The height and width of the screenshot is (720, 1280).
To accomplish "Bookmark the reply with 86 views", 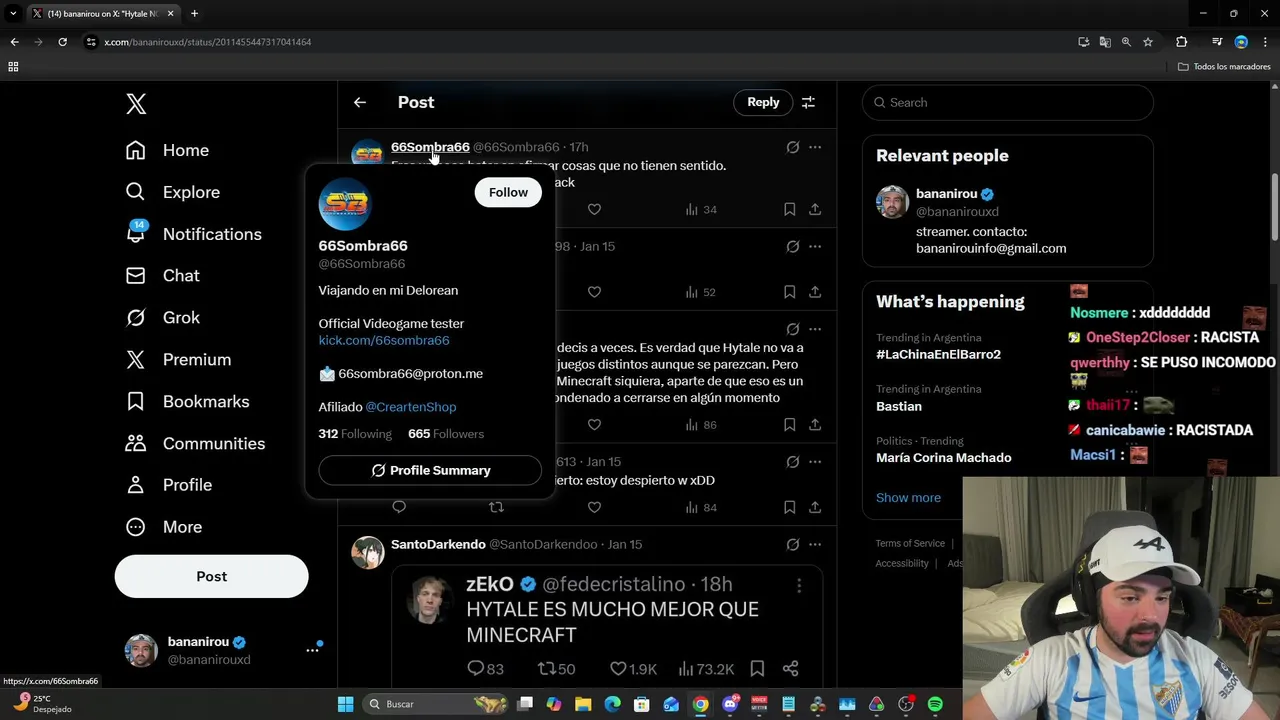I will click(x=790, y=425).
